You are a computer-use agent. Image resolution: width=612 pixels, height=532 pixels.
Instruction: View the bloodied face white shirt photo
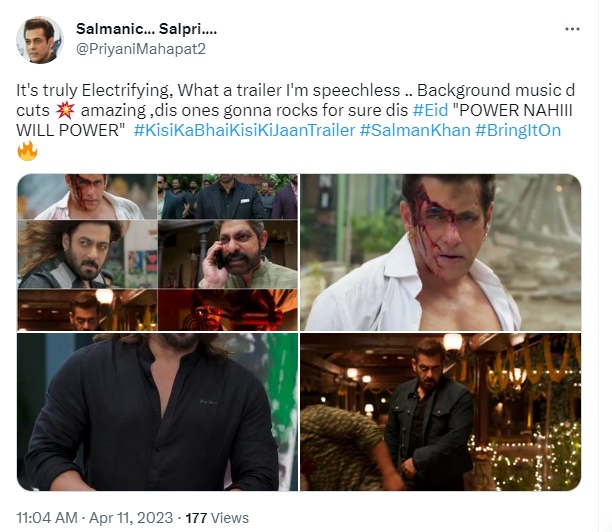click(x=440, y=252)
